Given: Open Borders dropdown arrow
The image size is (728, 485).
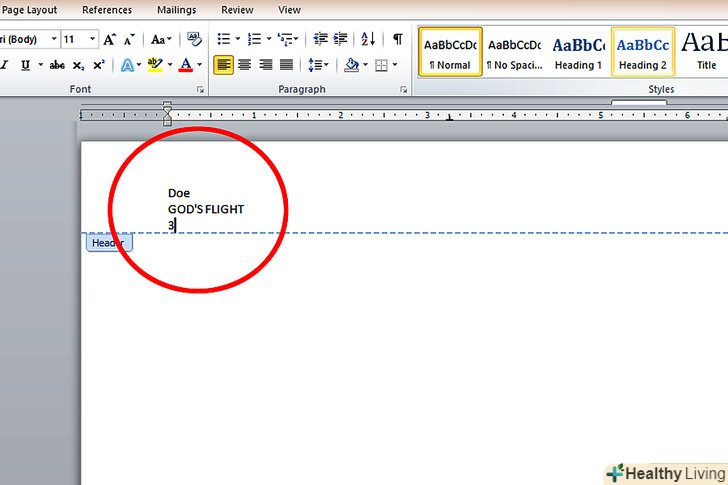Looking at the screenshot, I should coord(395,65).
